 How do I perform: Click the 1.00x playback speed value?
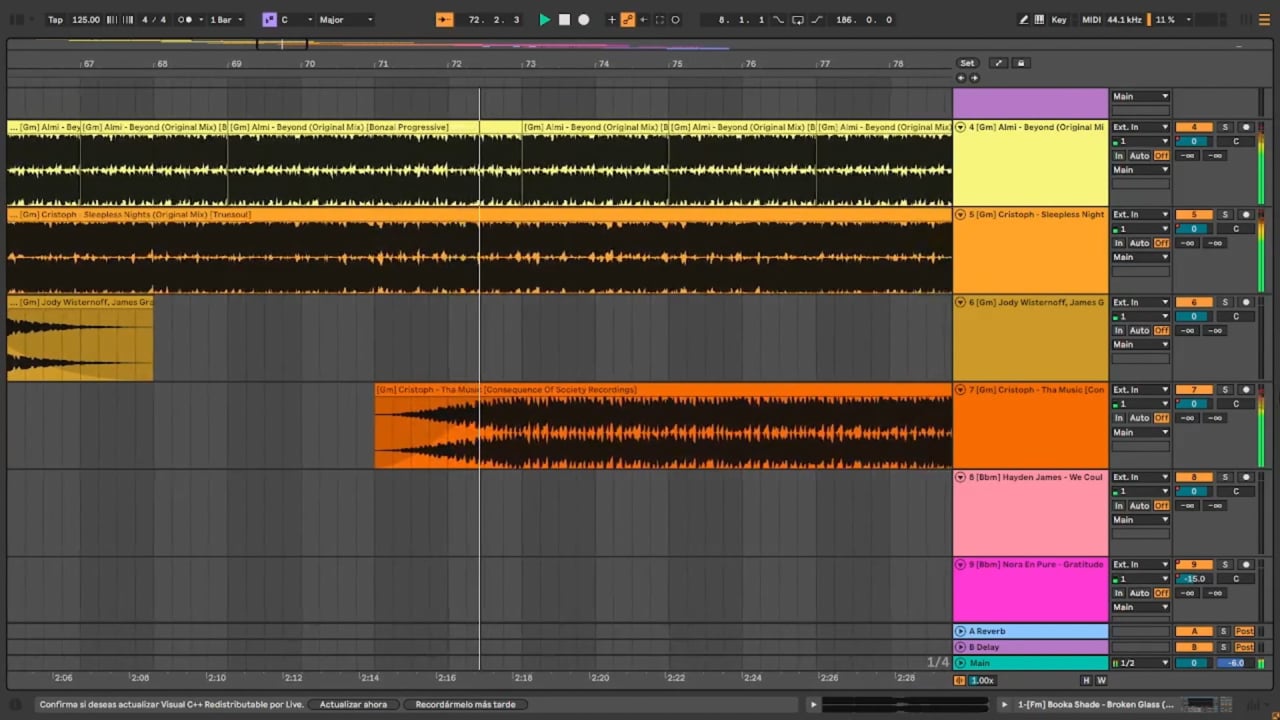coord(982,681)
